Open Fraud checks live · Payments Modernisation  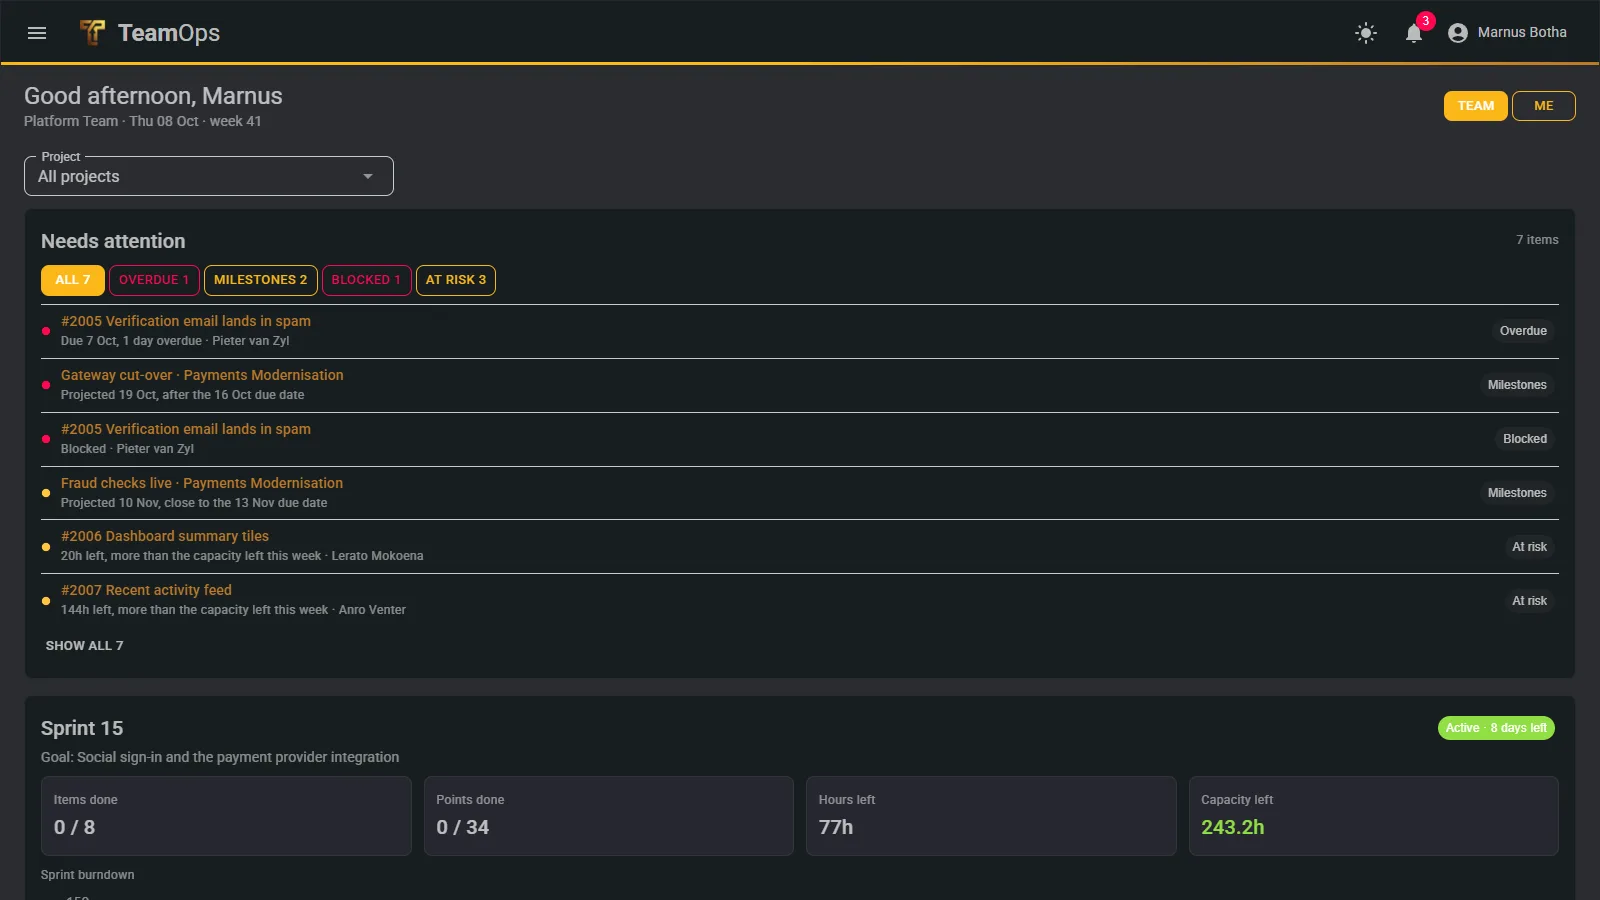(800, 493)
